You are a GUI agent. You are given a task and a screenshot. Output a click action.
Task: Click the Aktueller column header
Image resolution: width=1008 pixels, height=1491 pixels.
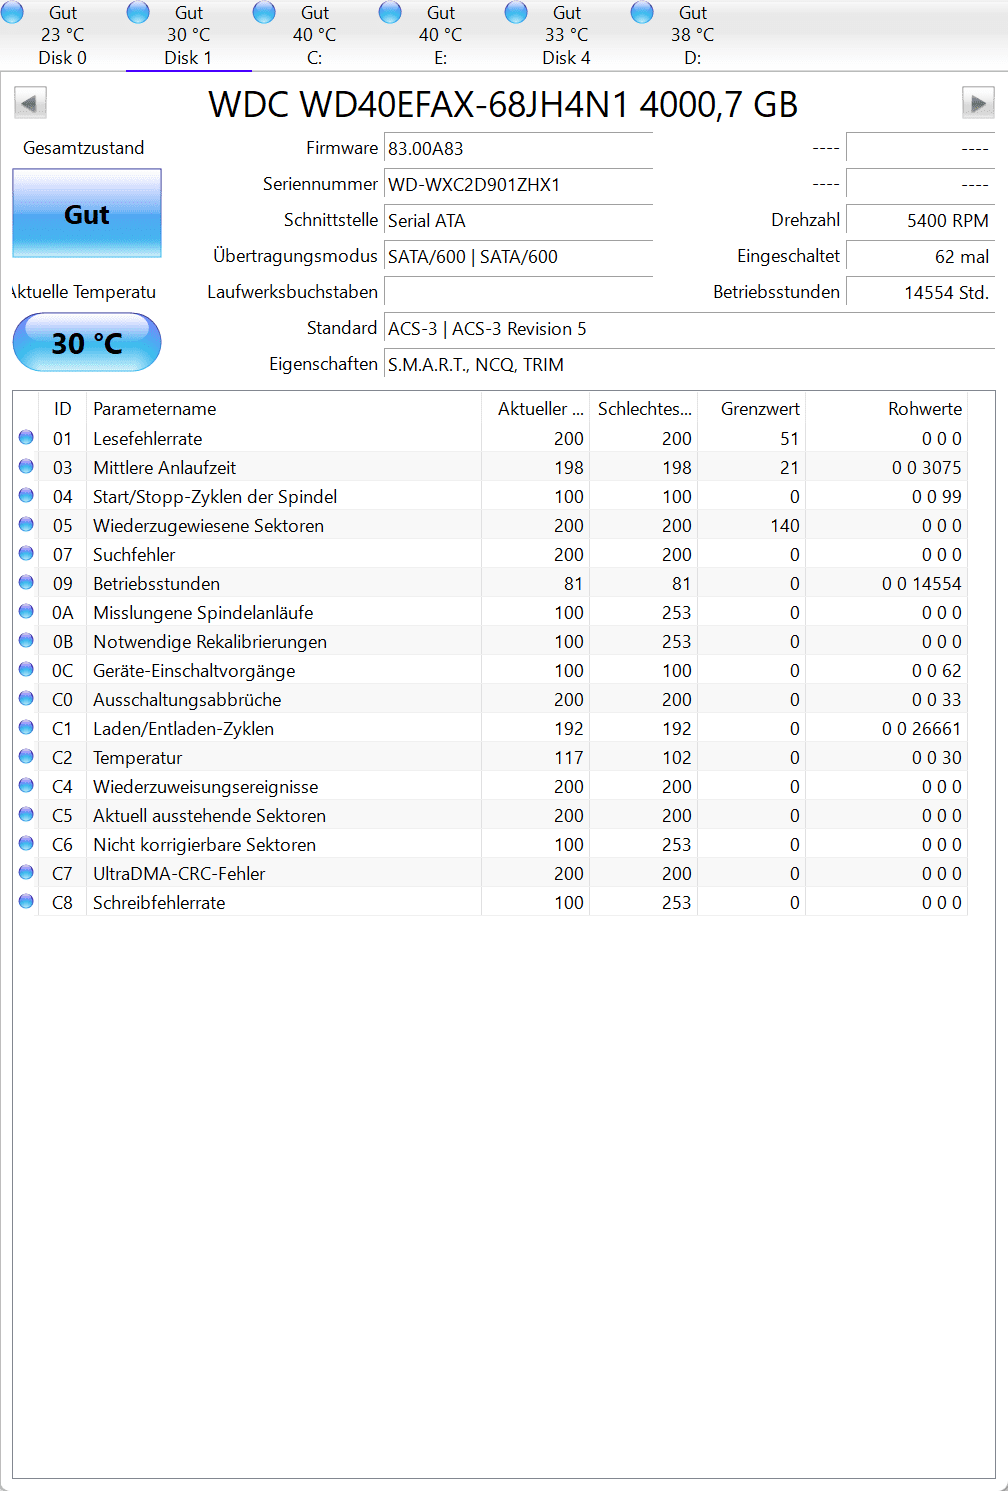(536, 409)
